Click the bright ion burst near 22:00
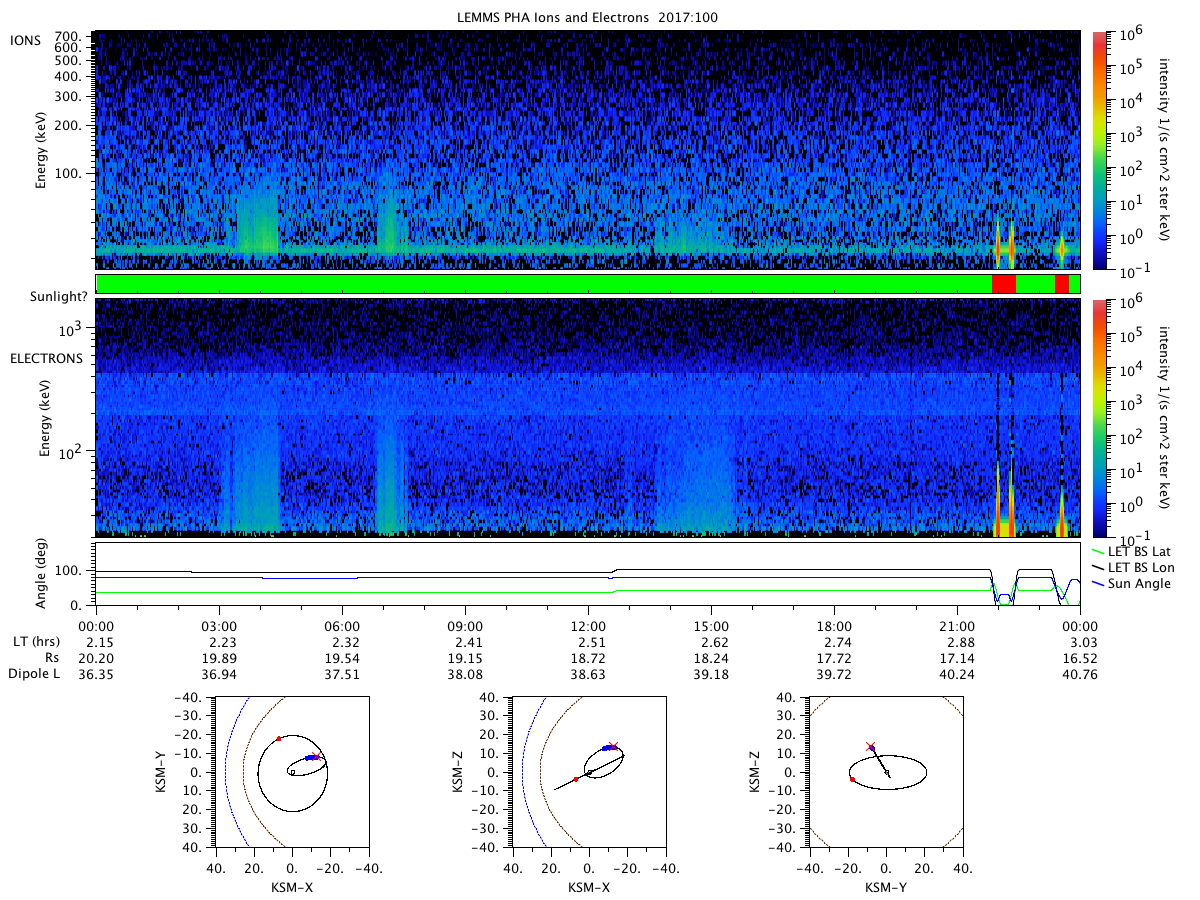1200x900 pixels. point(998,241)
